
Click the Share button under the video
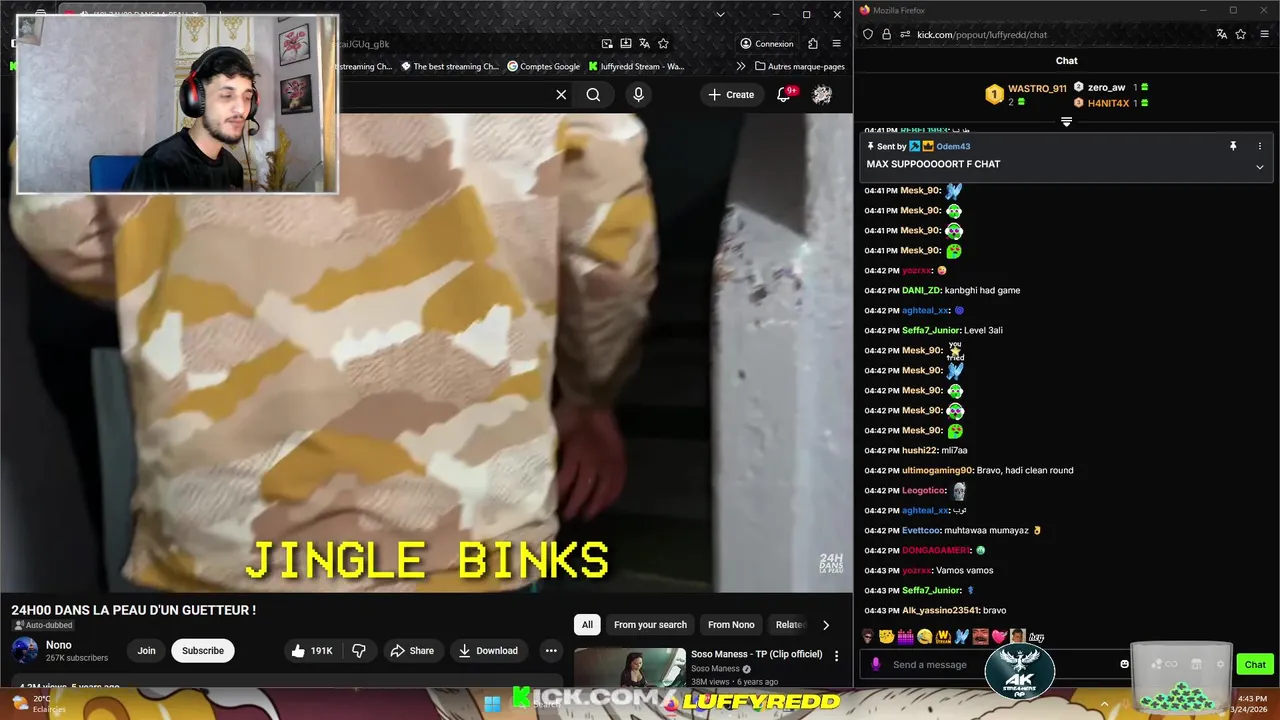pos(412,650)
